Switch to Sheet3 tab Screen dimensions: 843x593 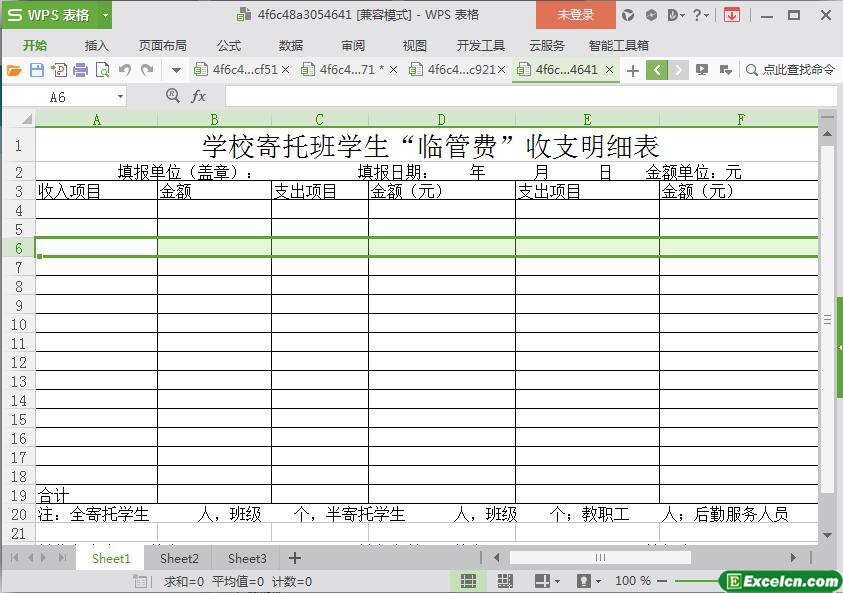[247, 559]
